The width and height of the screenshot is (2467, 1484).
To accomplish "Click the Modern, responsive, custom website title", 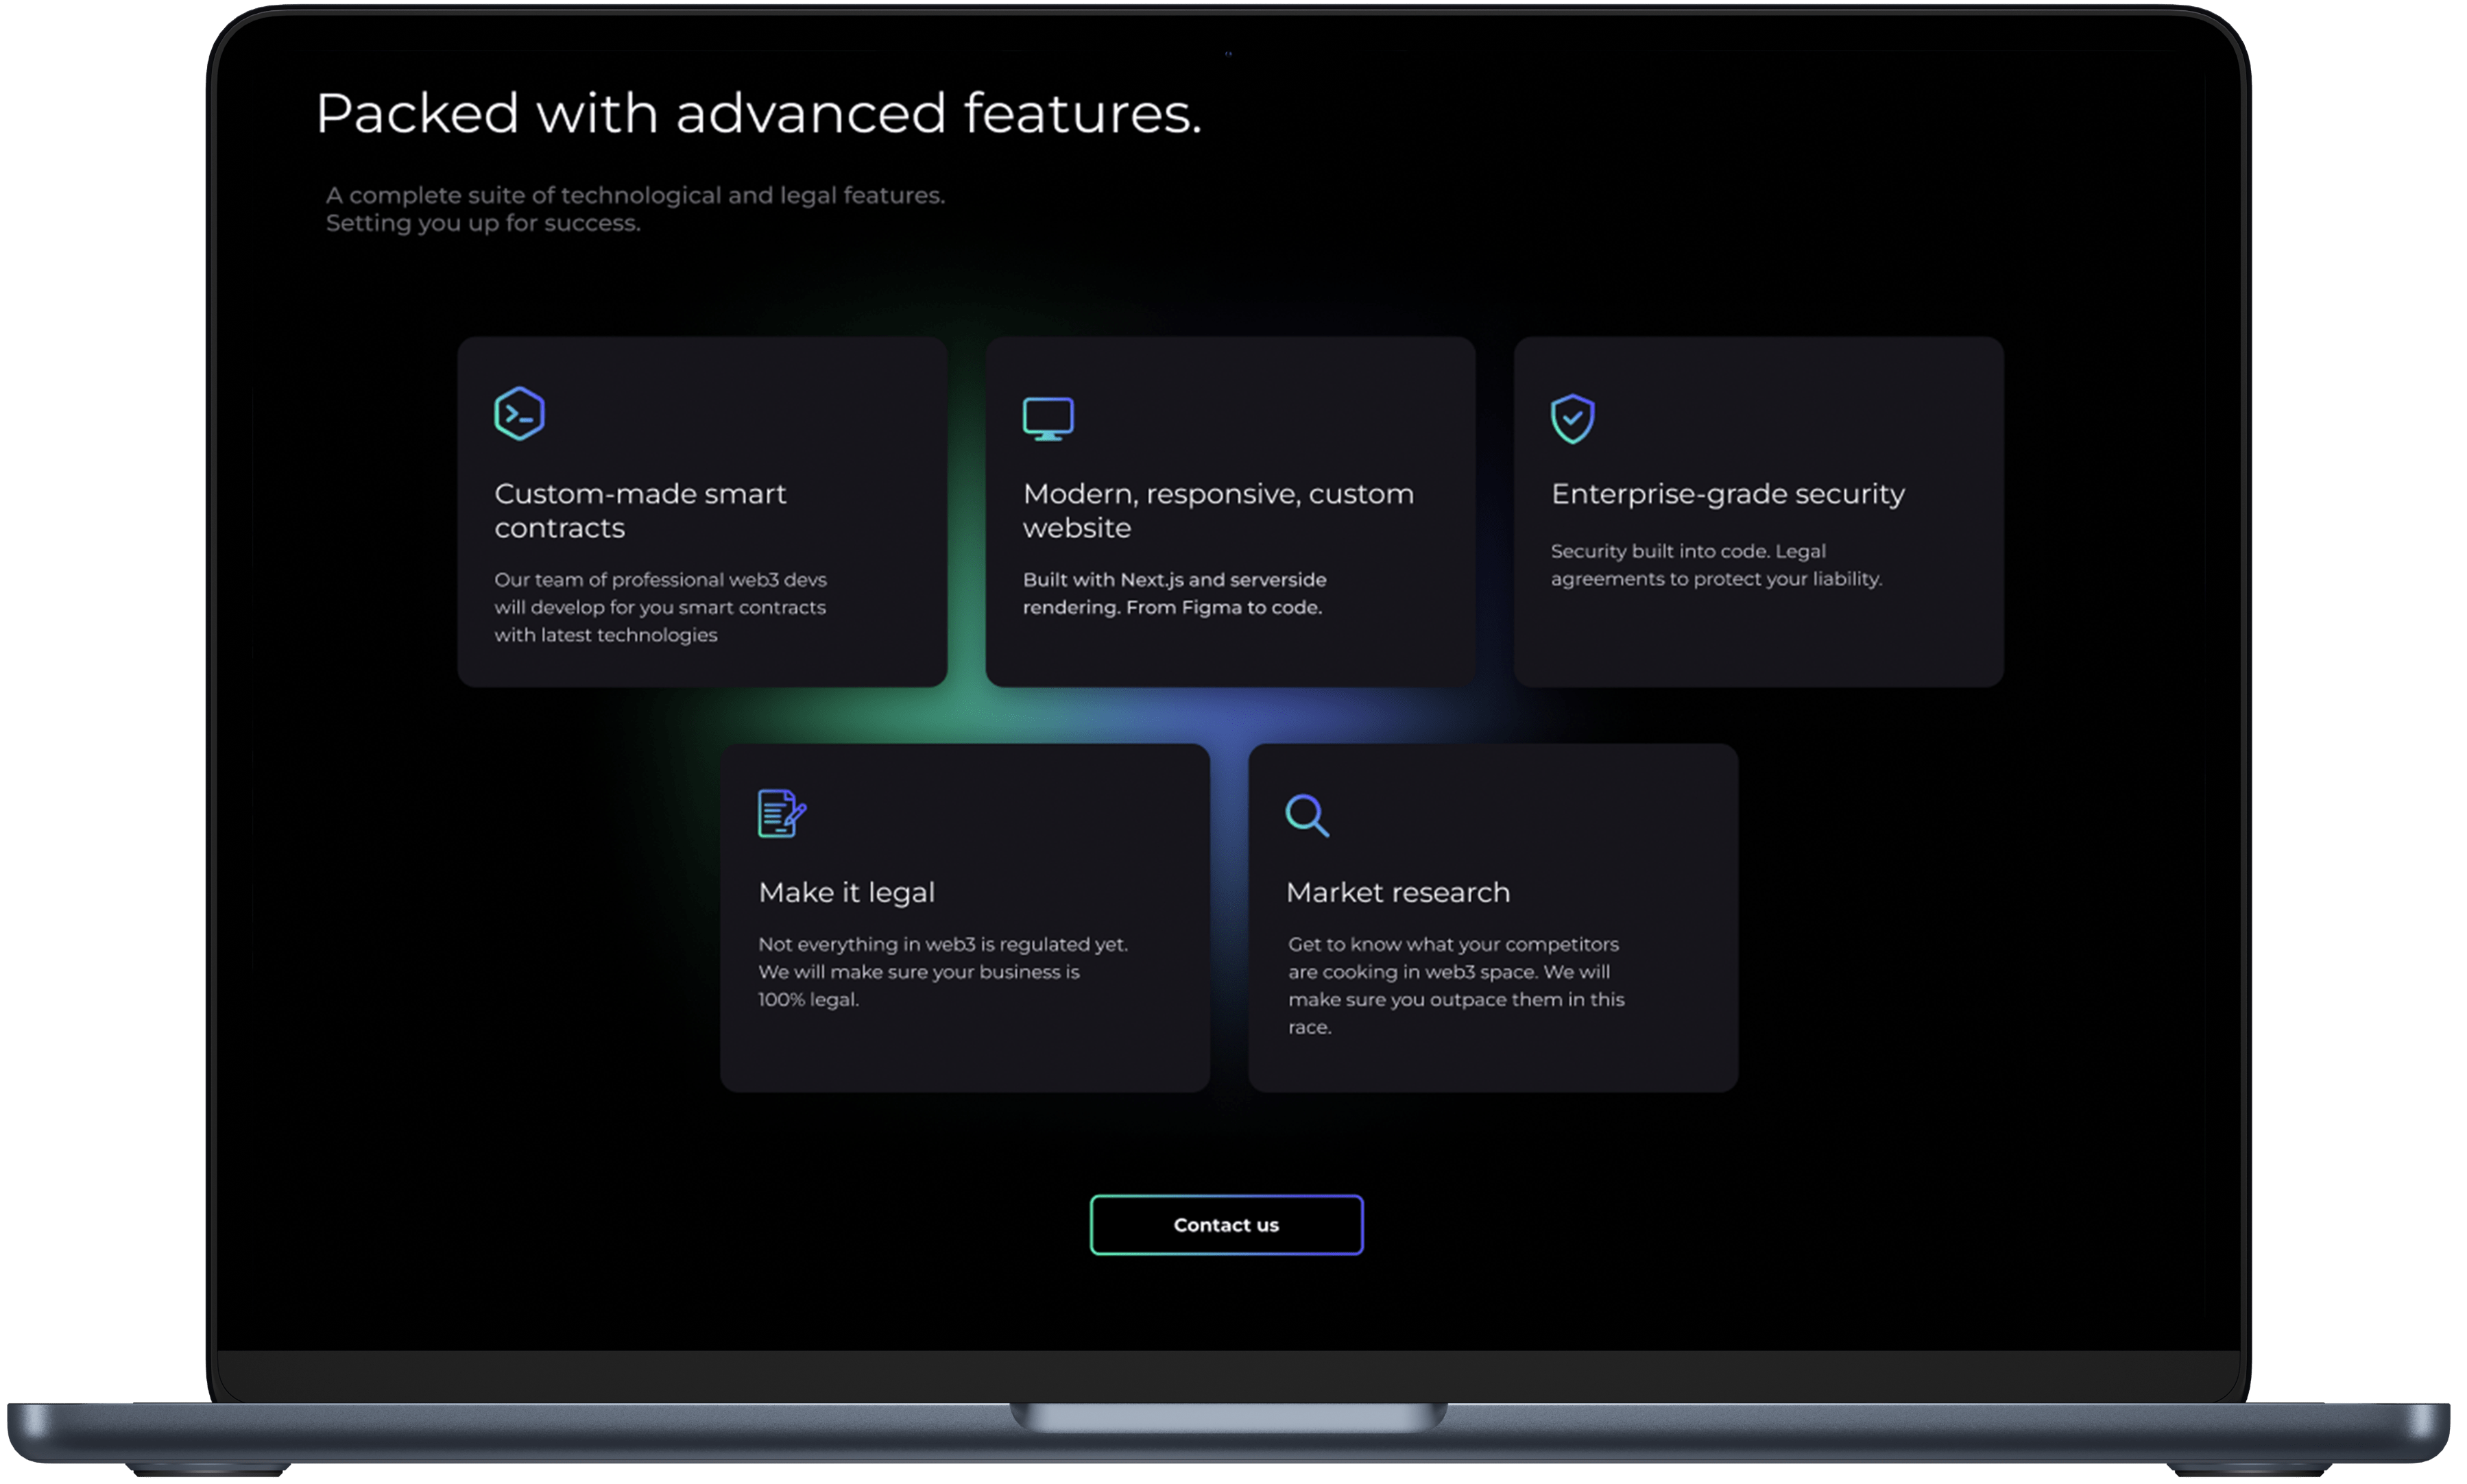I will 1218,510.
